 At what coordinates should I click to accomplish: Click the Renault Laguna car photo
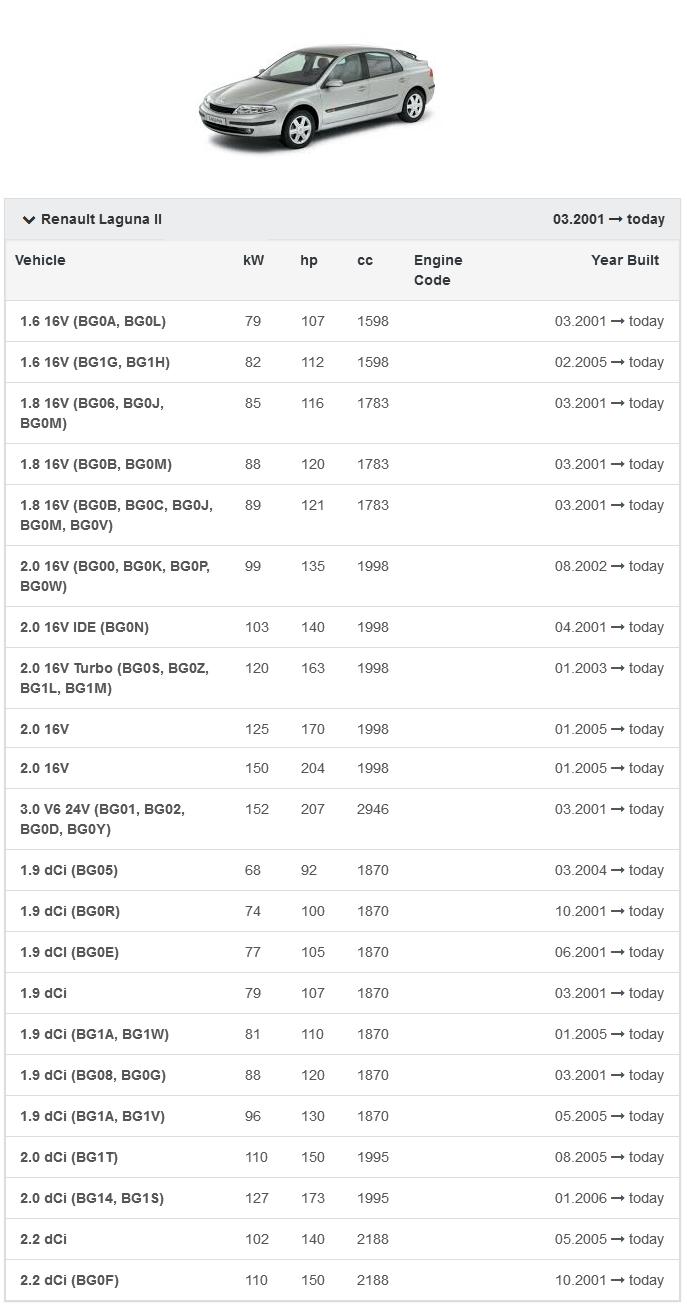tap(318, 97)
